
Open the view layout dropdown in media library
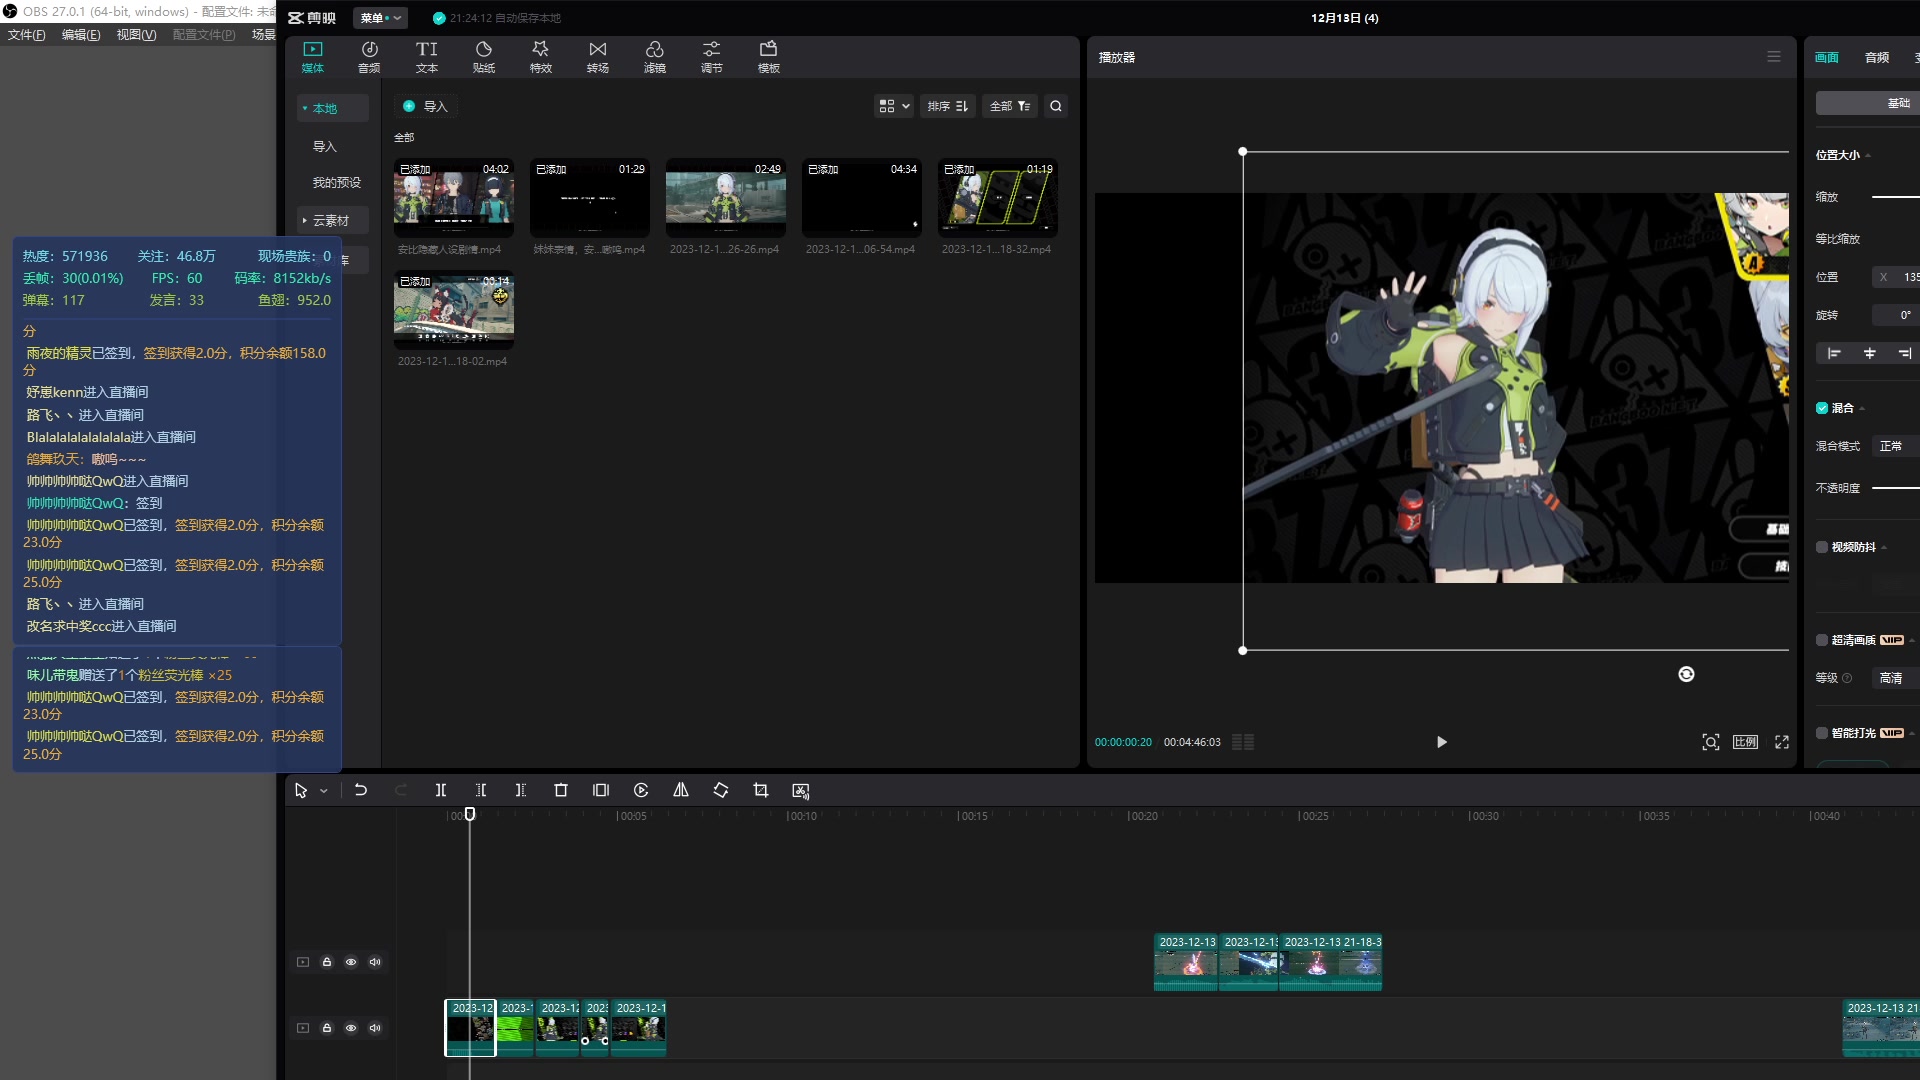[x=894, y=106]
